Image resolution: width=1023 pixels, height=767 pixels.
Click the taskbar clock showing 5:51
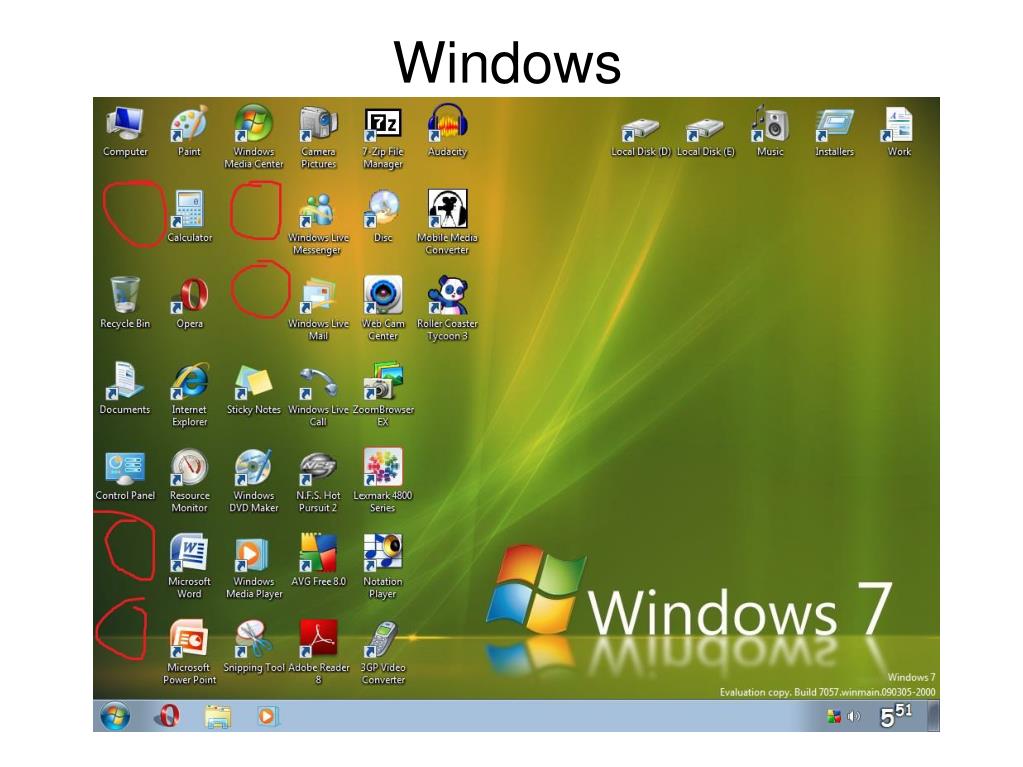pos(896,715)
